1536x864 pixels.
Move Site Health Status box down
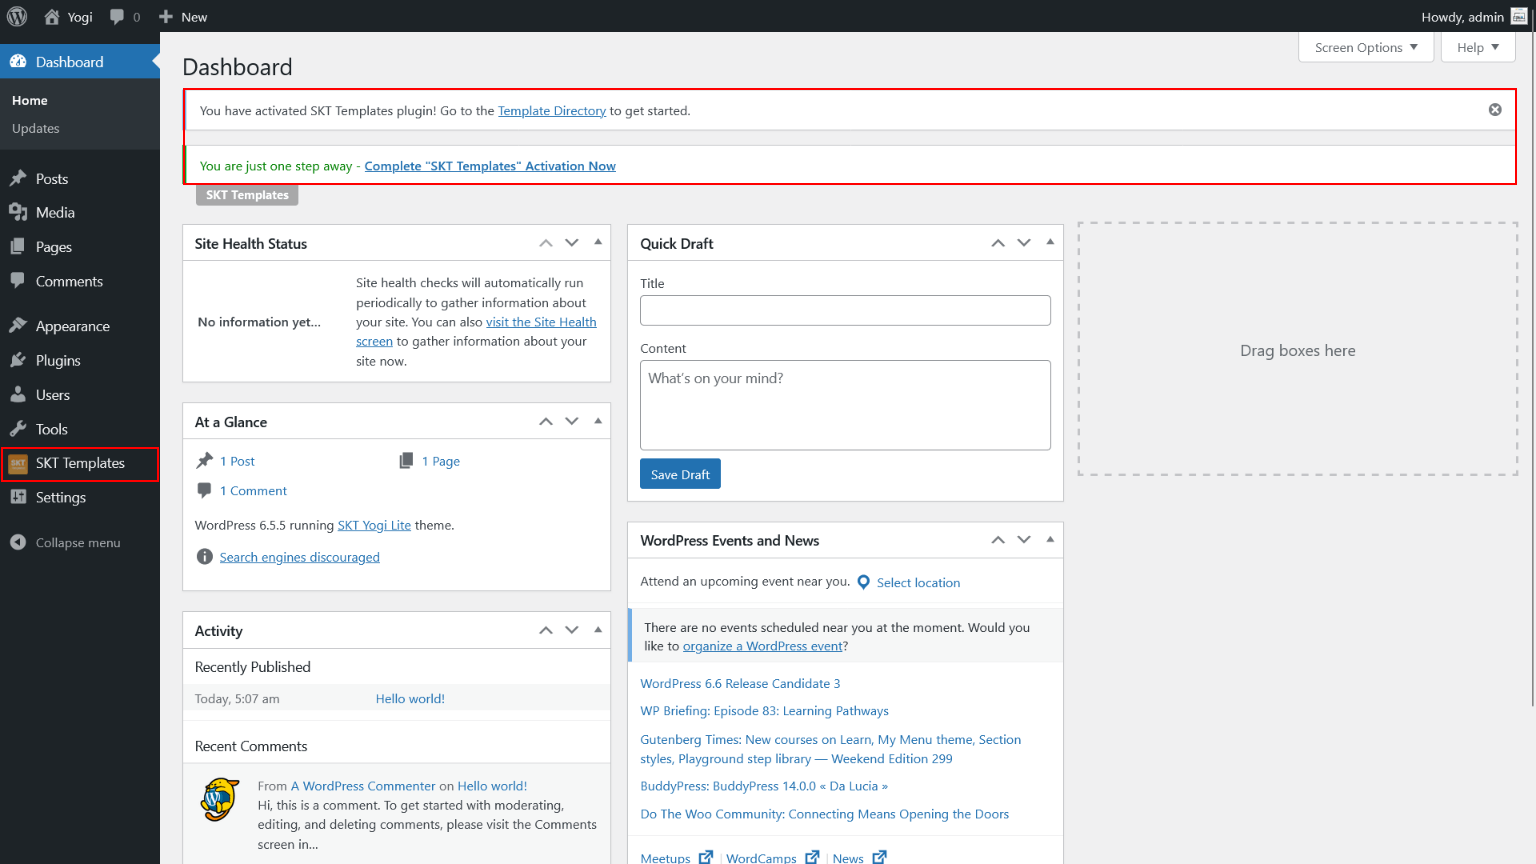click(572, 243)
